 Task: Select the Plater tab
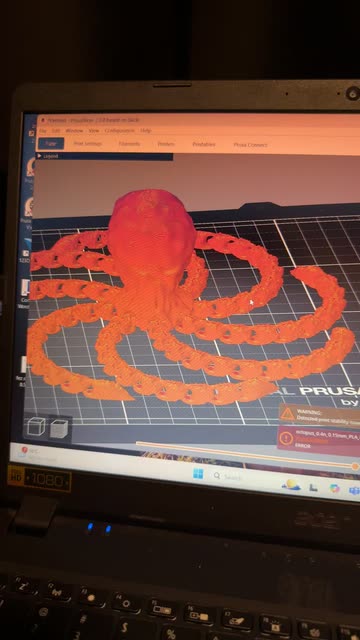51,143
